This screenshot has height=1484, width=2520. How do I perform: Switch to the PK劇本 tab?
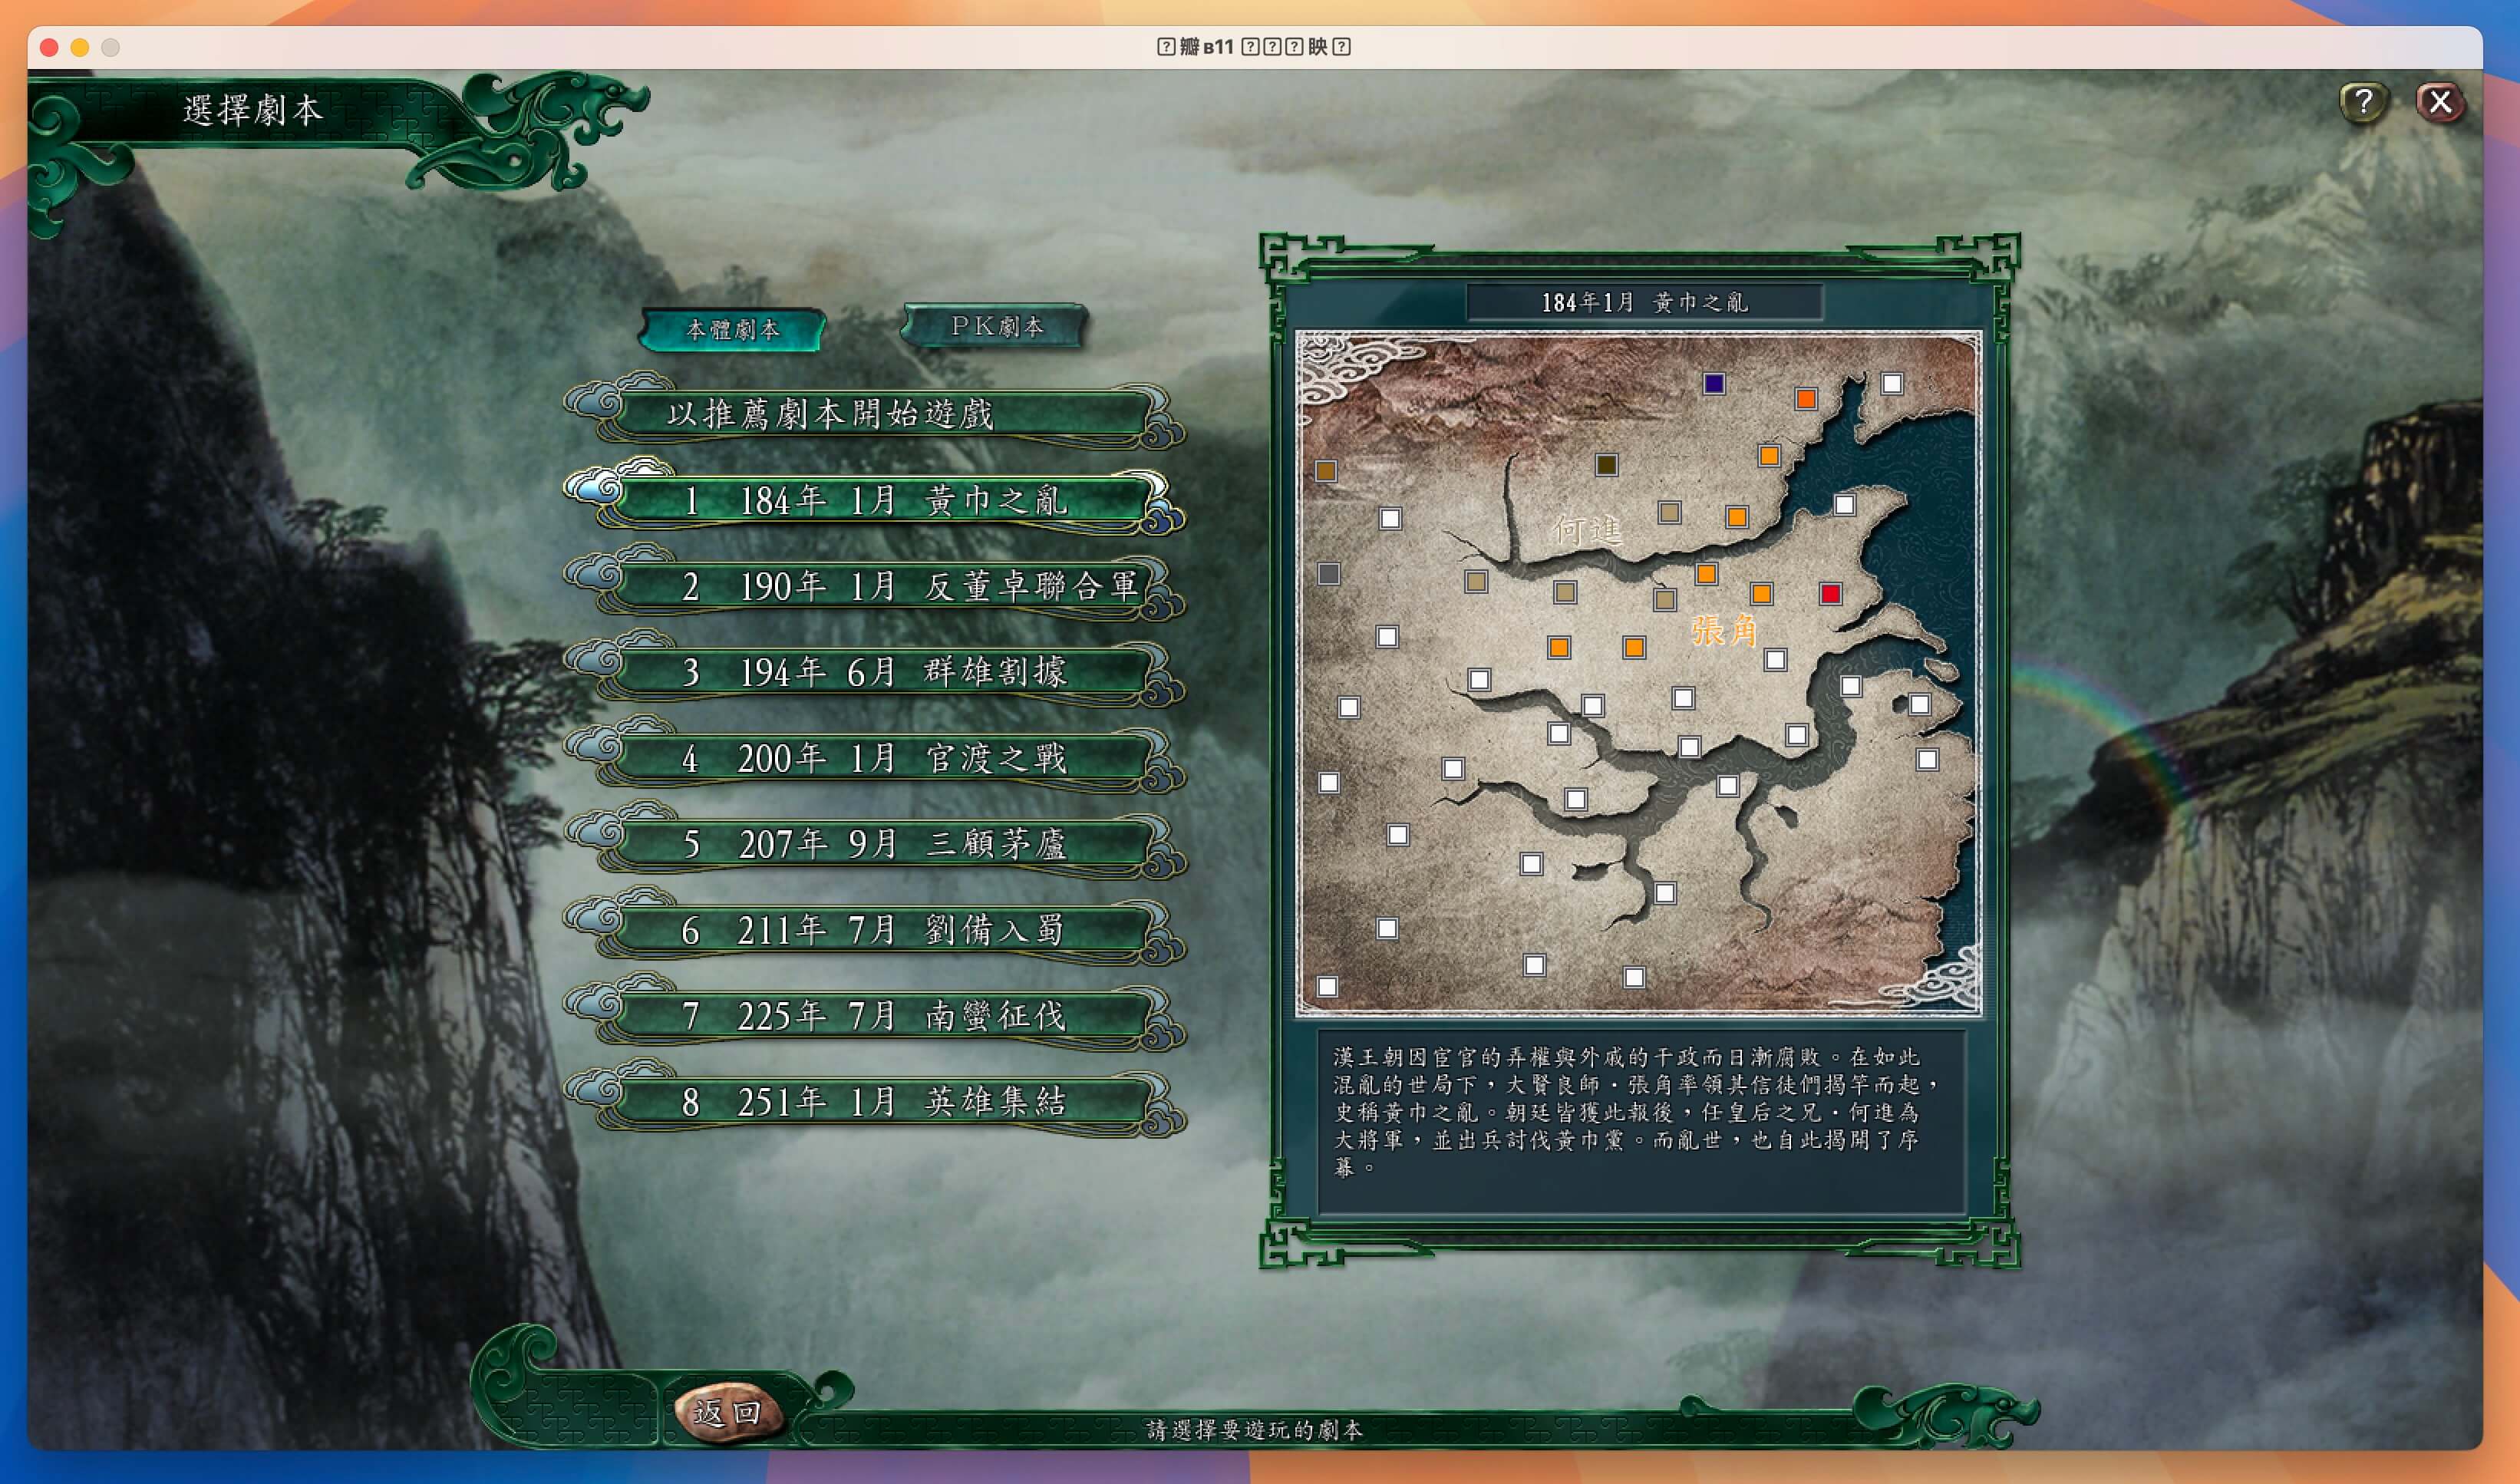(x=996, y=326)
